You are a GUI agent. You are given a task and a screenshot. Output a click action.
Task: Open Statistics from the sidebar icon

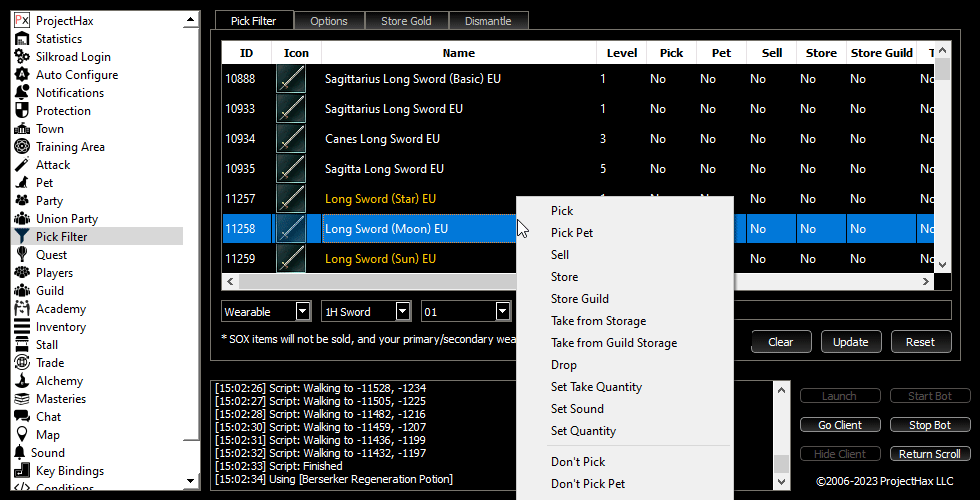21,39
